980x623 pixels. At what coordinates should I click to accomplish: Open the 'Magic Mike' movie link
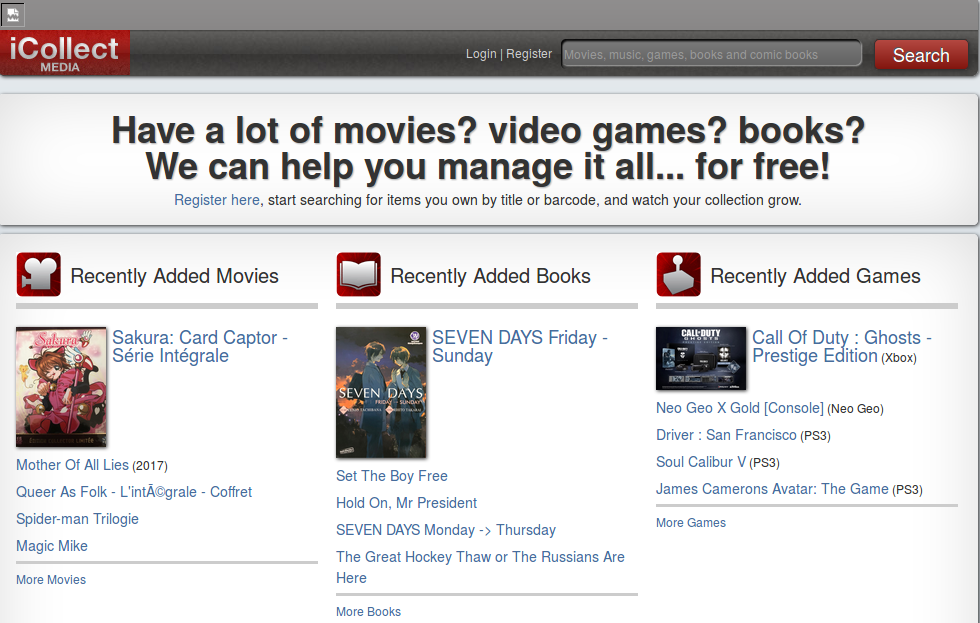(52, 546)
